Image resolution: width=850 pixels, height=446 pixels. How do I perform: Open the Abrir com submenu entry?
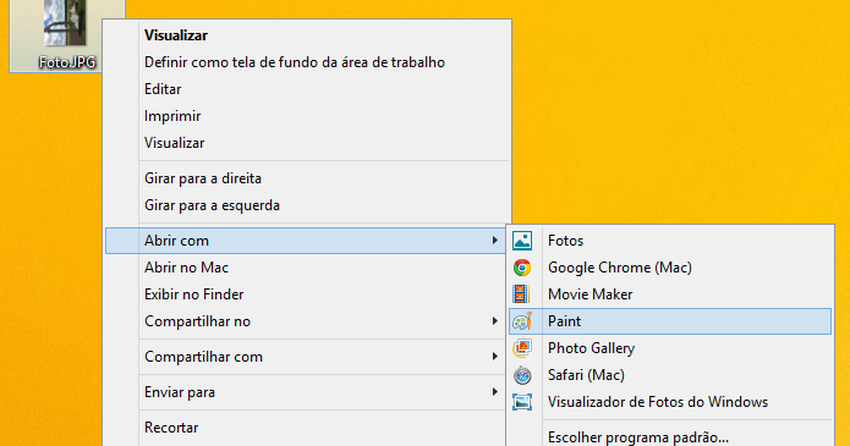pos(305,241)
